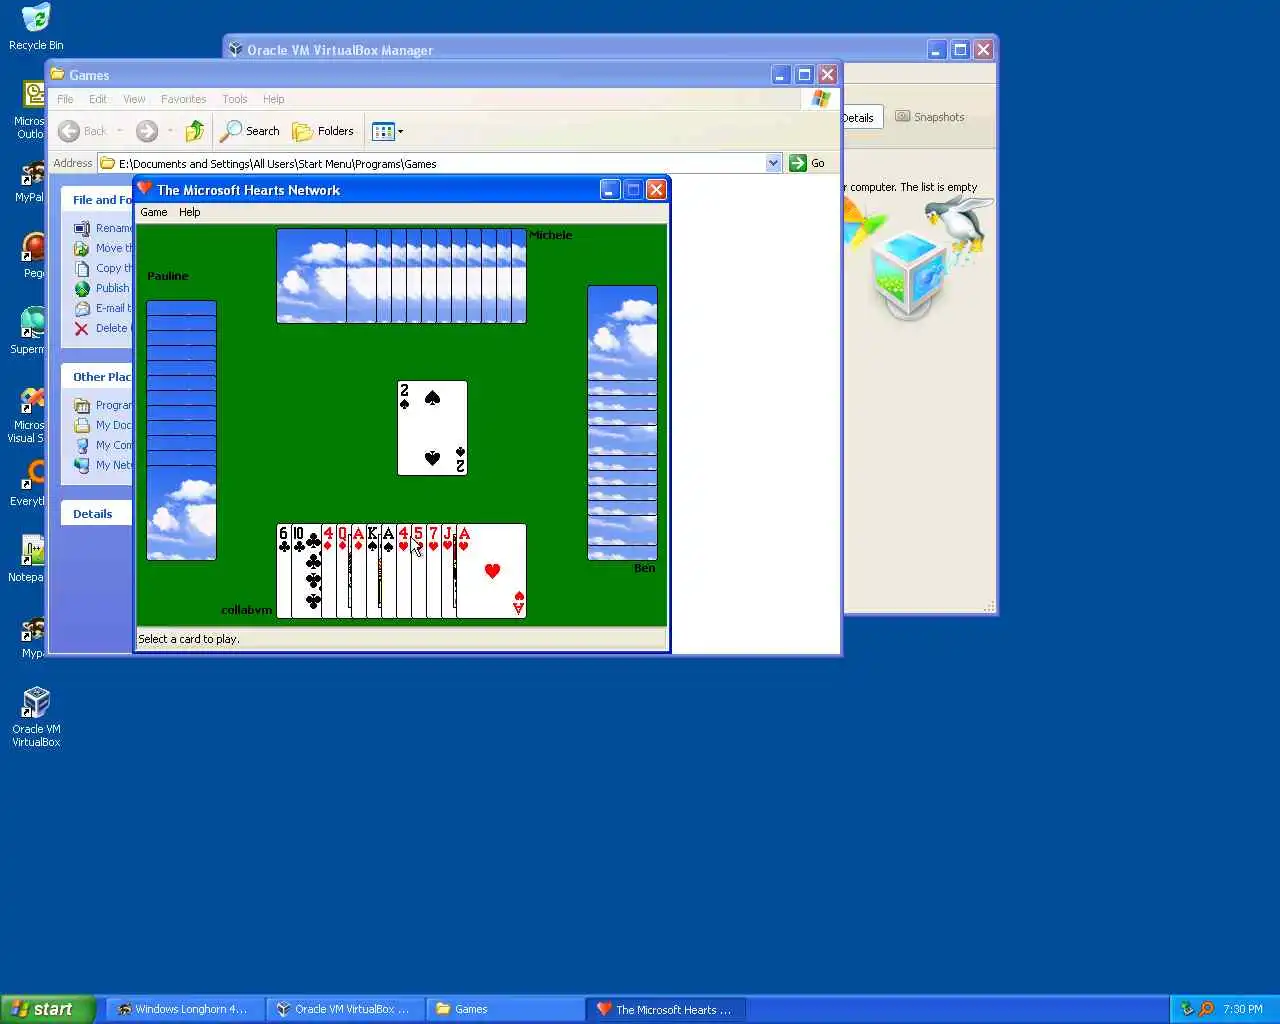Open Favorites menu in Games window
This screenshot has width=1280, height=1024.
click(x=183, y=99)
